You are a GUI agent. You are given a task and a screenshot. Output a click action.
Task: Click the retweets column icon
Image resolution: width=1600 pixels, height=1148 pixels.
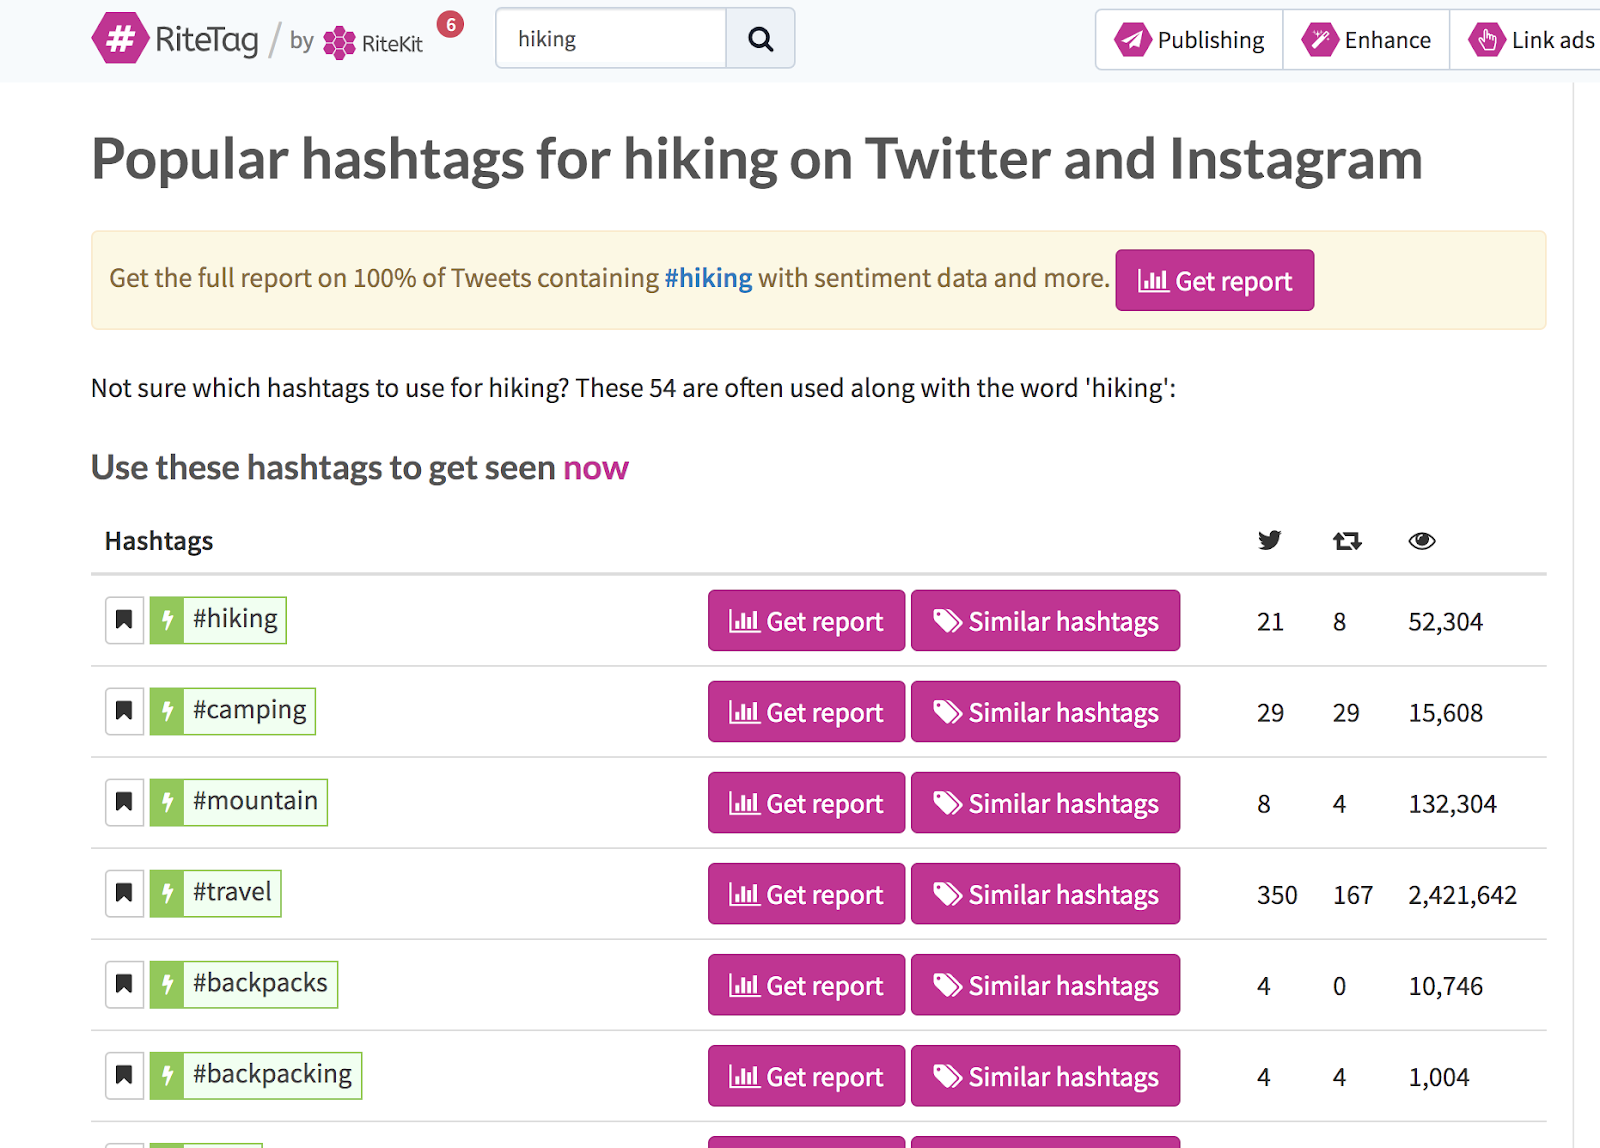(1346, 541)
